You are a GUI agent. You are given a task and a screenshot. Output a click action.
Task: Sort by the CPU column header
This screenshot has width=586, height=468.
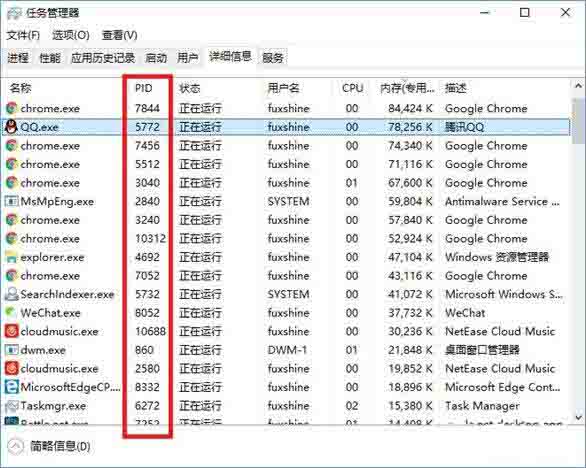point(352,88)
